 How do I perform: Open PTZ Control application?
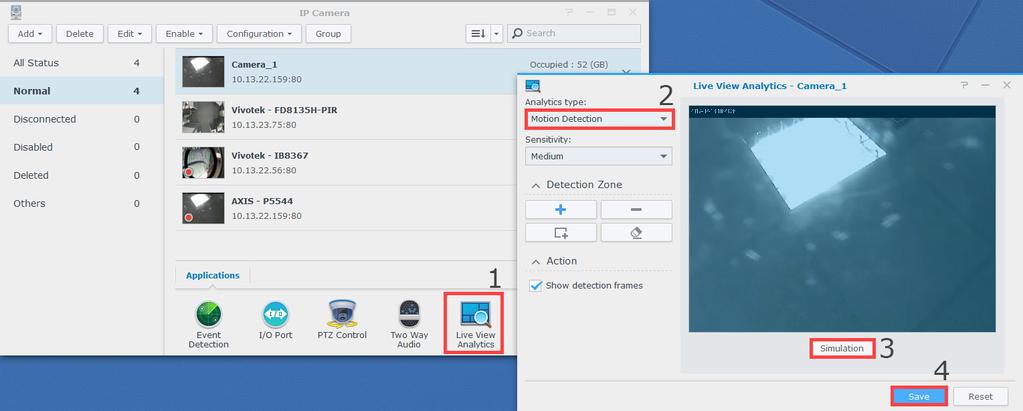(x=342, y=321)
